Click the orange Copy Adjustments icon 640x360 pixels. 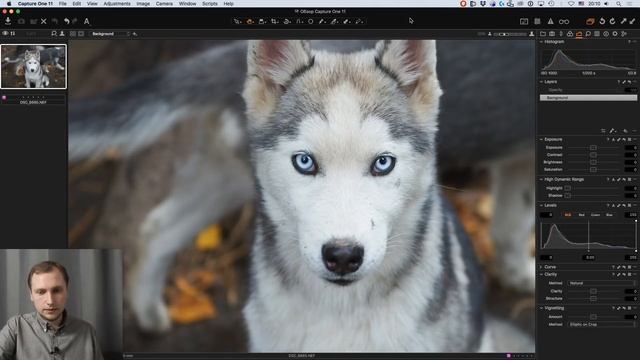(590, 21)
